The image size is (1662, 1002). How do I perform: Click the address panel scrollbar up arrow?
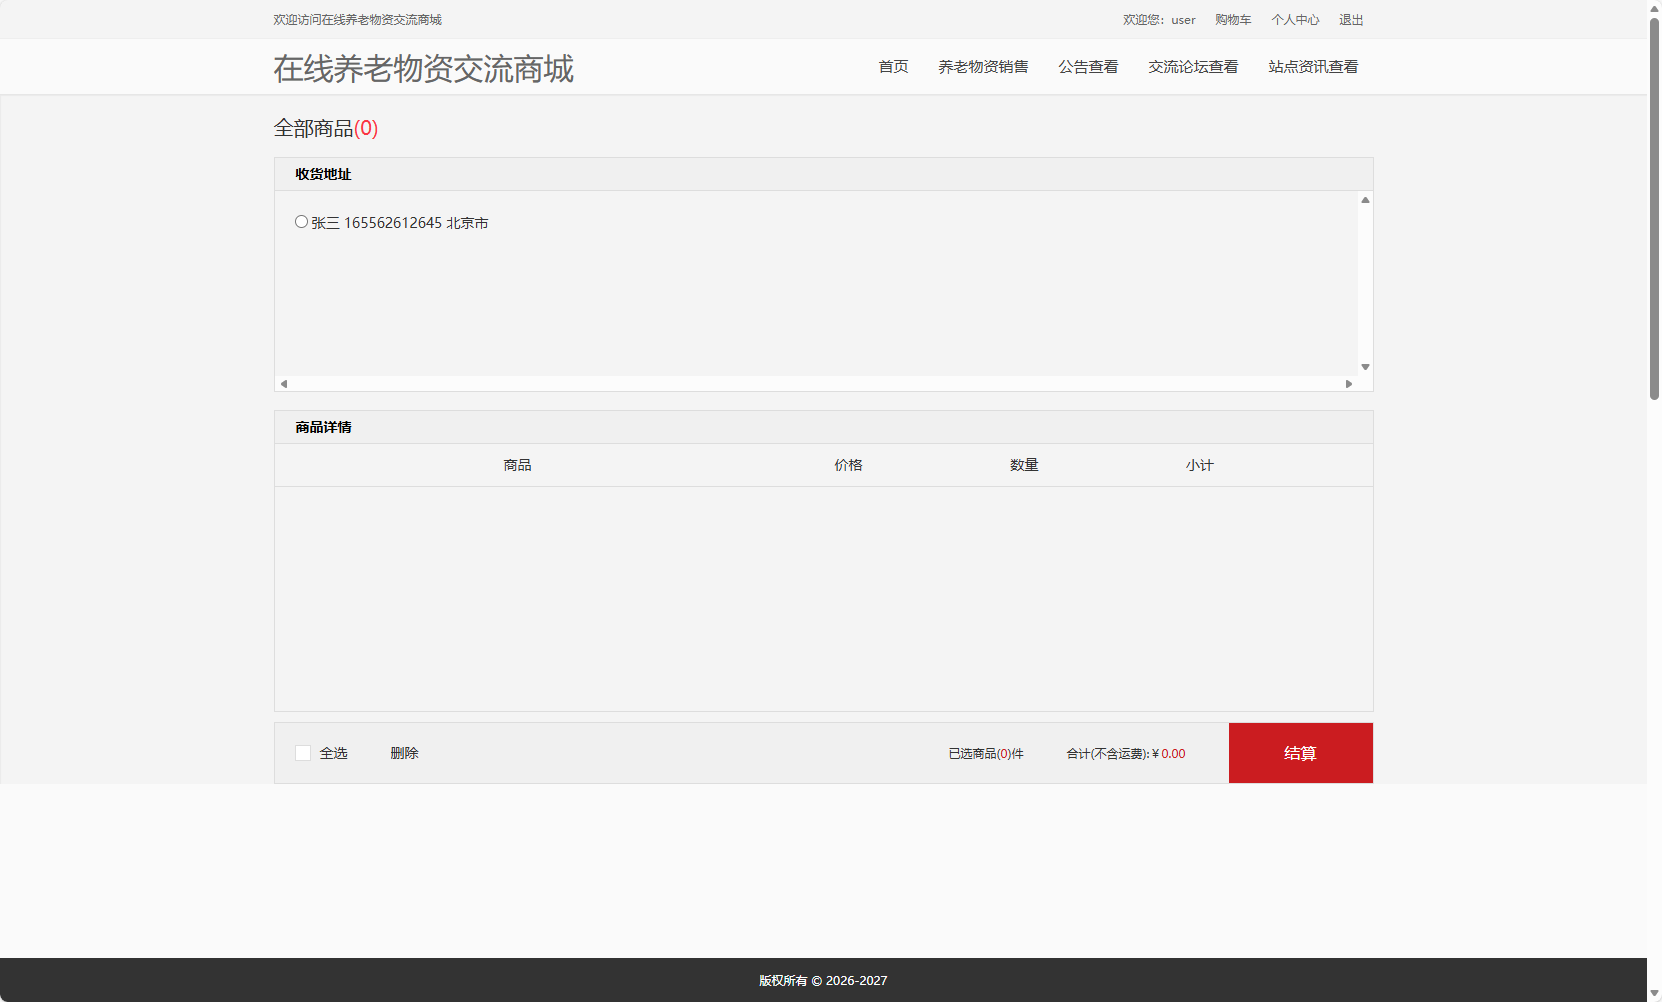click(x=1364, y=200)
